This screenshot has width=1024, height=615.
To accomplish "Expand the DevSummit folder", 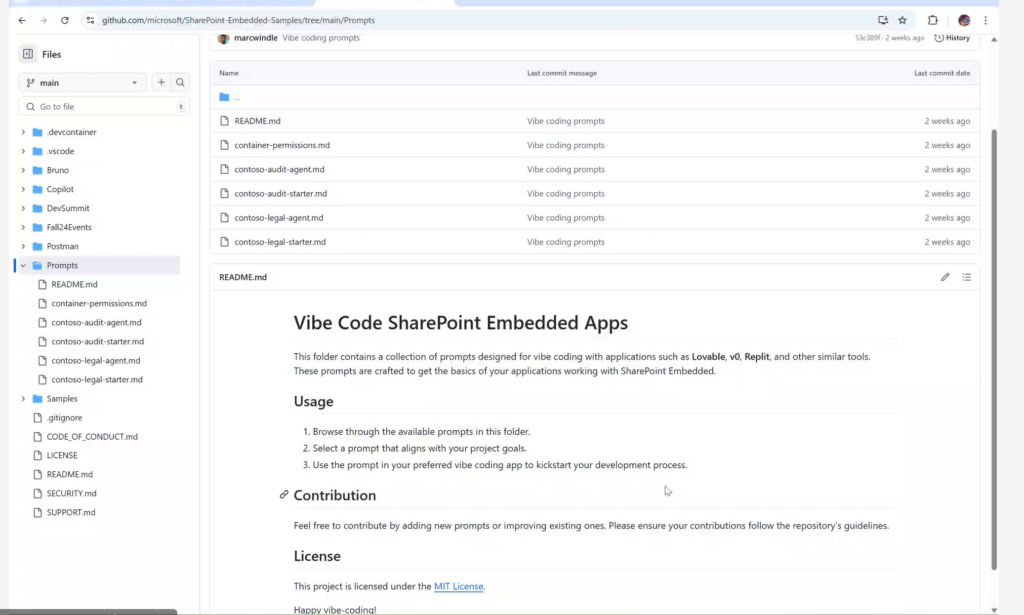I will click(24, 208).
